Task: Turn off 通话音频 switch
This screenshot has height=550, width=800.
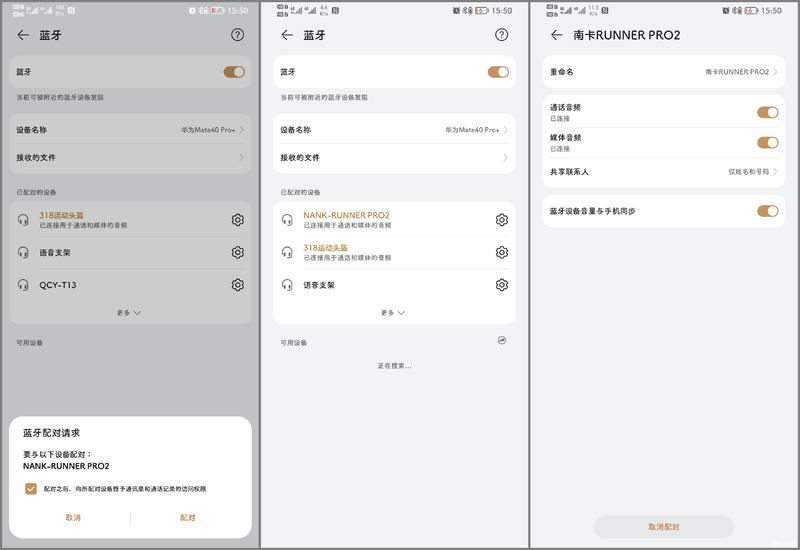Action: click(x=768, y=112)
